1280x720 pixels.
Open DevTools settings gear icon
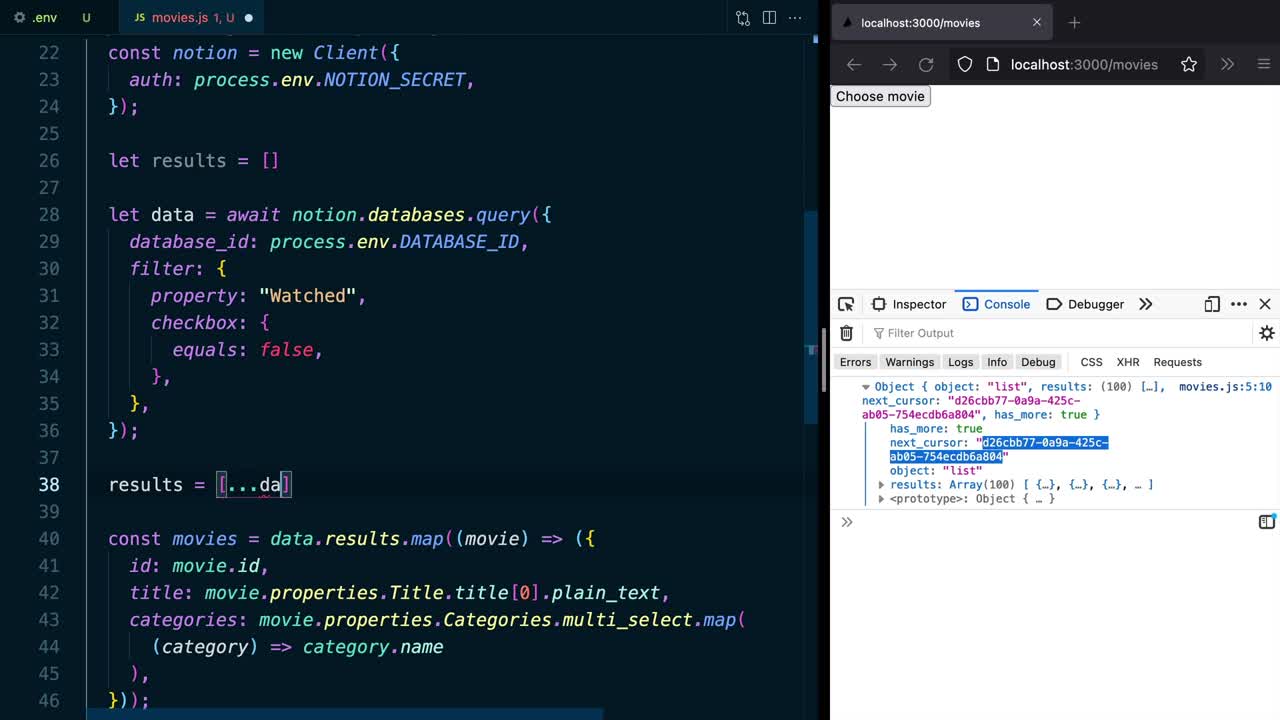[1266, 332]
